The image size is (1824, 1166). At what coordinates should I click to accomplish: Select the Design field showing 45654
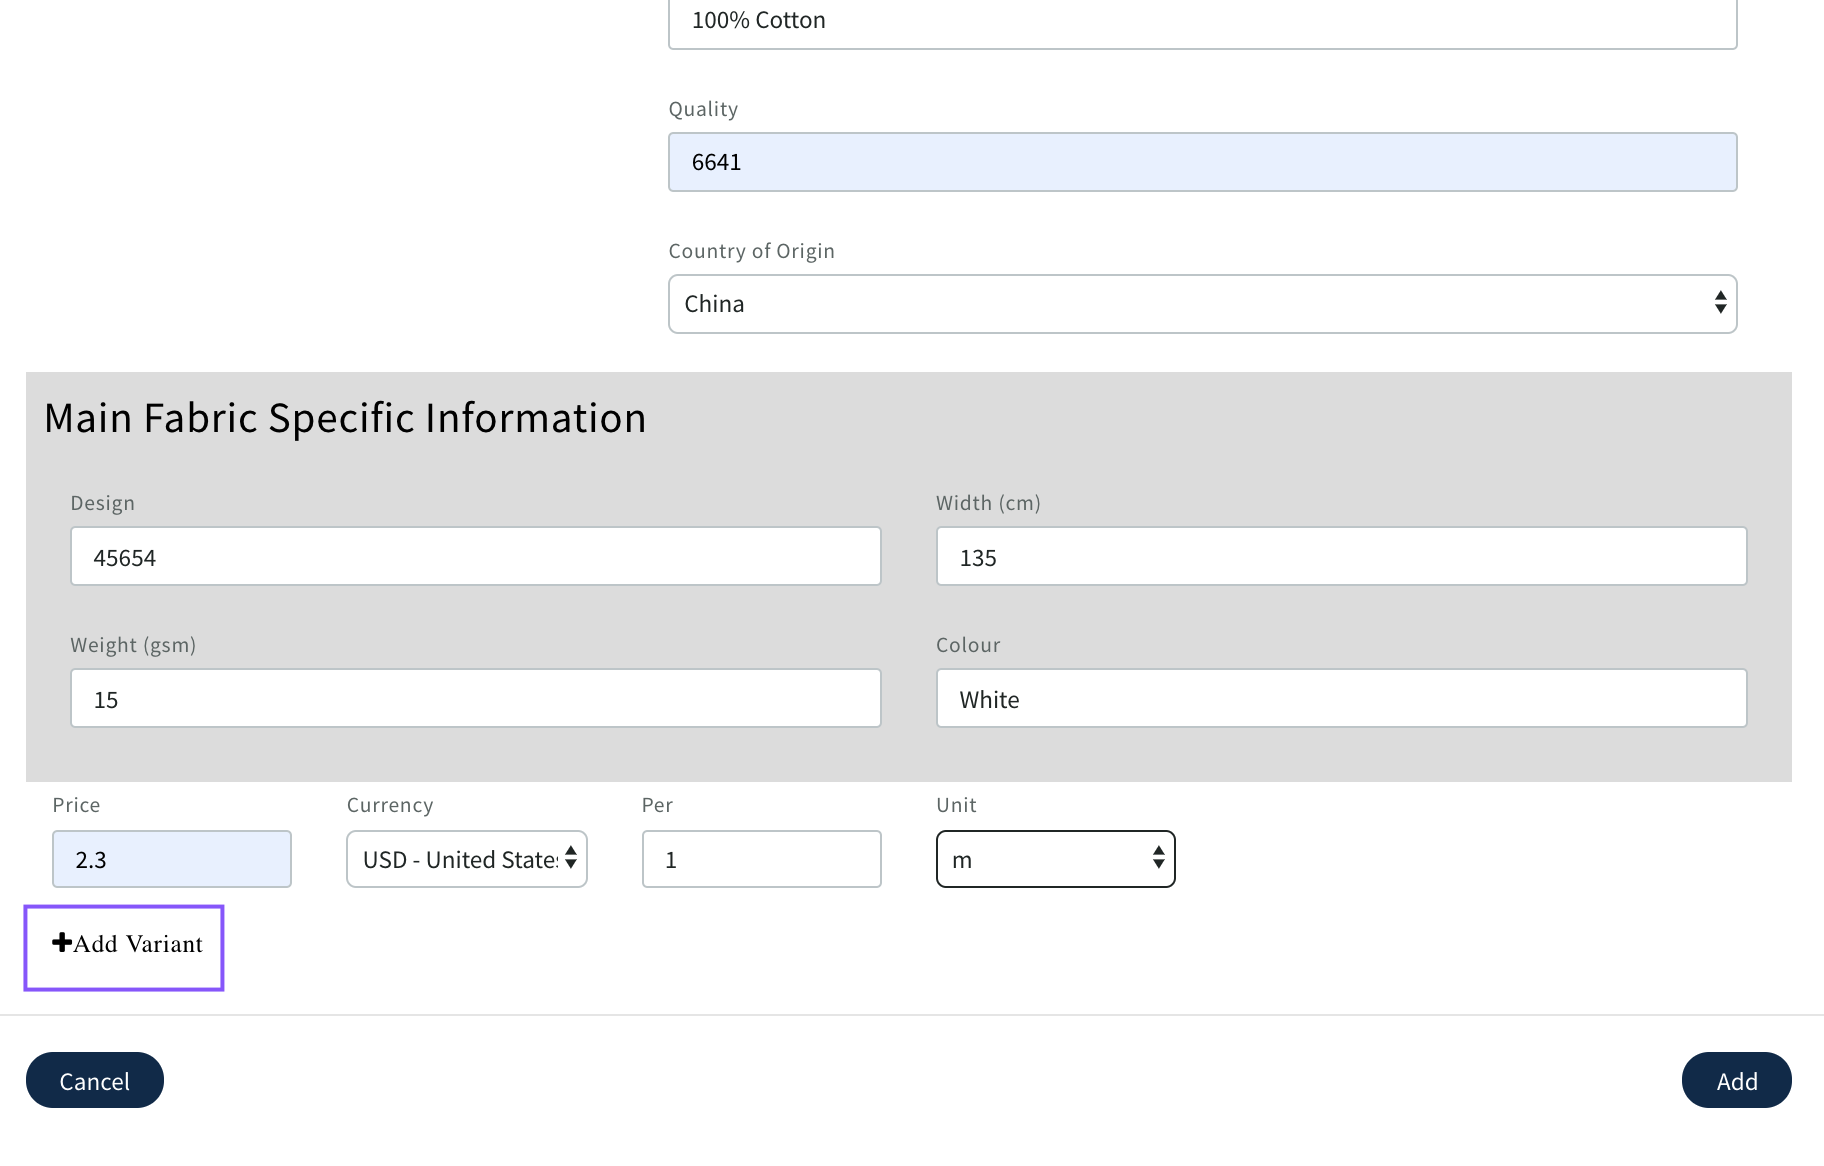click(x=474, y=557)
